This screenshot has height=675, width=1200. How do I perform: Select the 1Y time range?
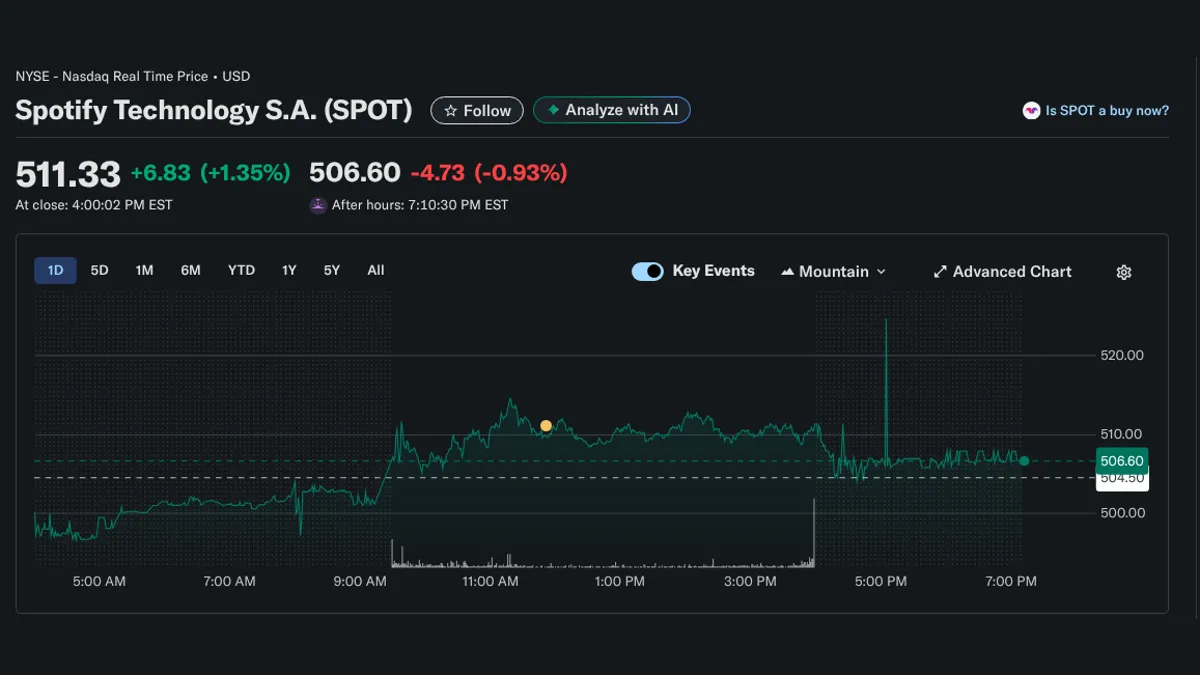pyautogui.click(x=289, y=270)
